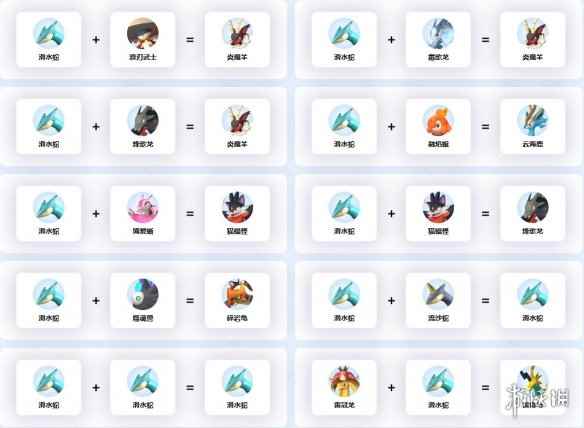Screen dimensions: 584x428
Task: Open the red antlered result beside frost dragon
Action: 533,33
